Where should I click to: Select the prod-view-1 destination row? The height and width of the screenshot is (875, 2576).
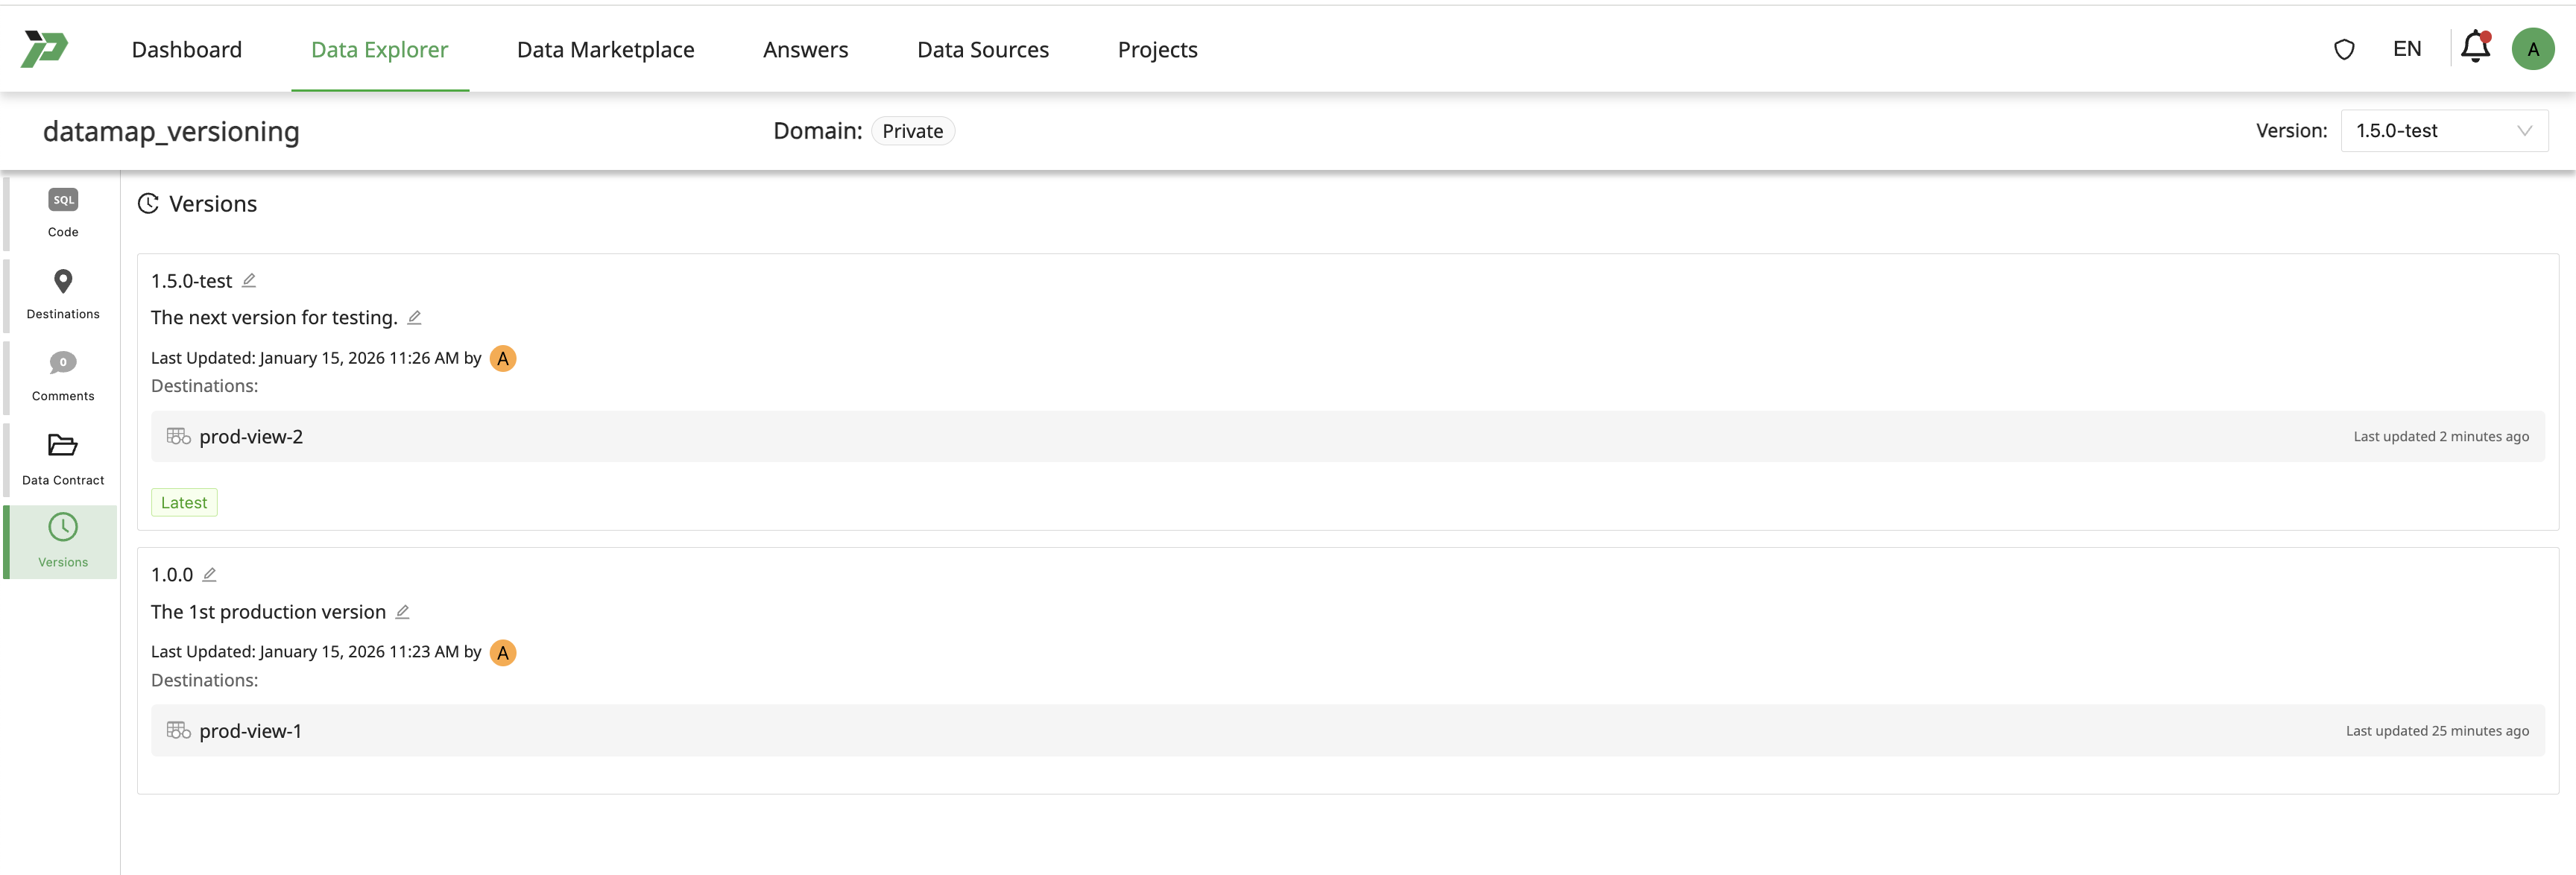click(x=250, y=730)
